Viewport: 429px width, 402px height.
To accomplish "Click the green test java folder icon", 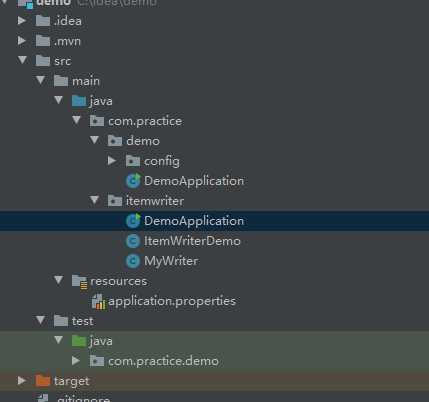I will [79, 341].
